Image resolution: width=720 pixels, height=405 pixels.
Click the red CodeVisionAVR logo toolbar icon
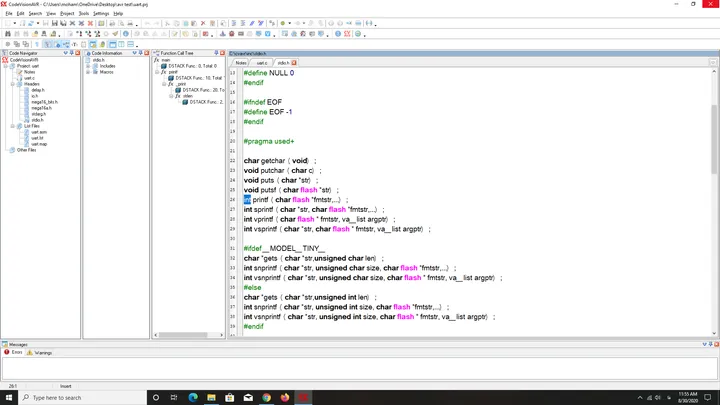click(x=347, y=34)
